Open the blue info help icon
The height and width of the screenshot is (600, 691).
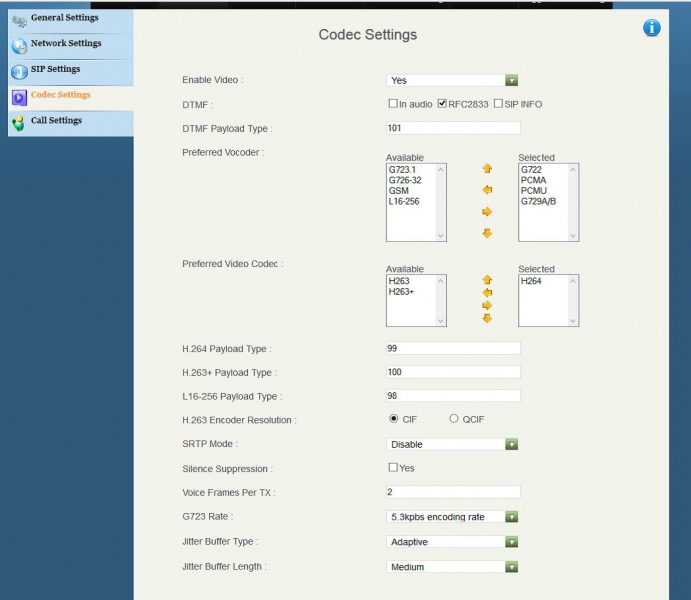(652, 28)
